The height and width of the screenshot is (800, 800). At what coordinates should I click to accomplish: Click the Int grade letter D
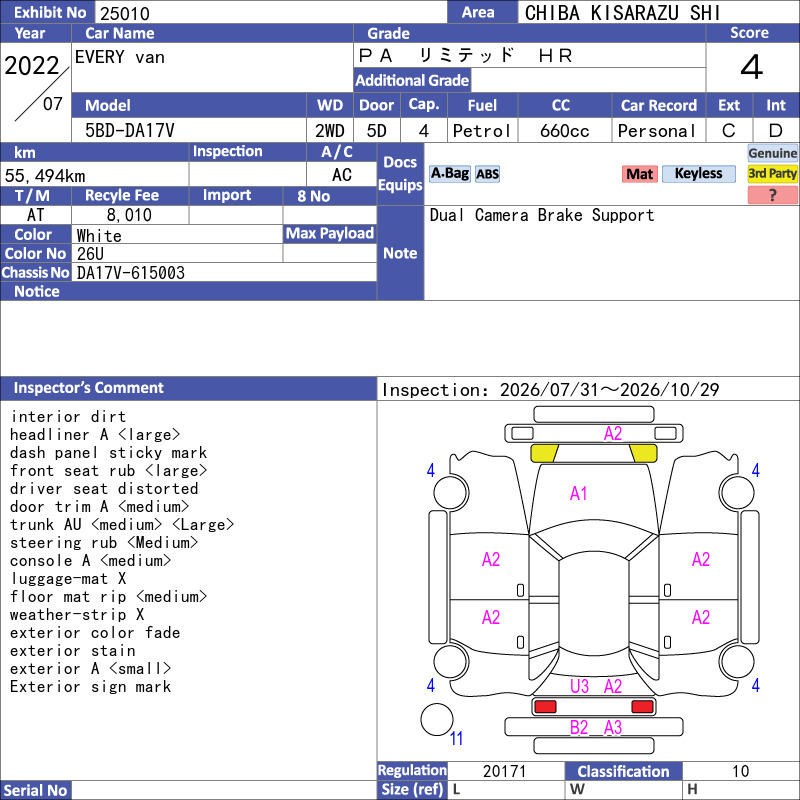coord(776,131)
